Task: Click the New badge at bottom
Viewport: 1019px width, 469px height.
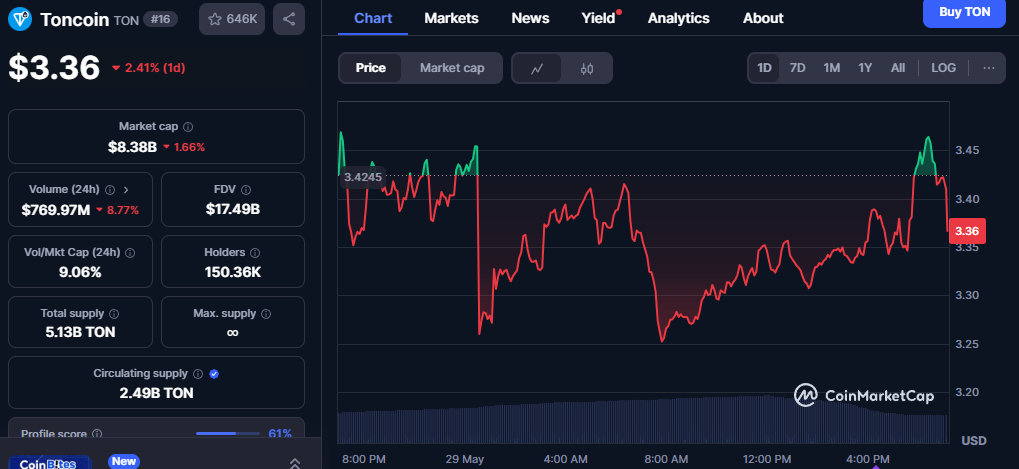Action: pos(123,461)
